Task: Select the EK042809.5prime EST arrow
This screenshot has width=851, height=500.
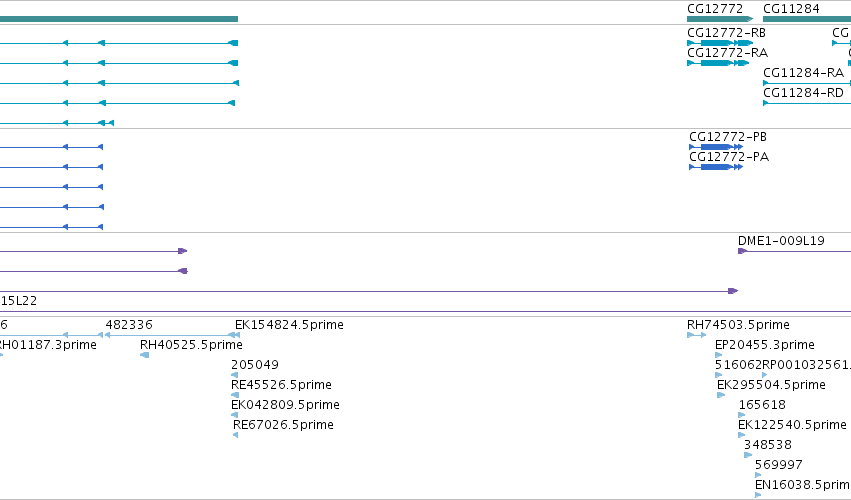Action: point(234,415)
